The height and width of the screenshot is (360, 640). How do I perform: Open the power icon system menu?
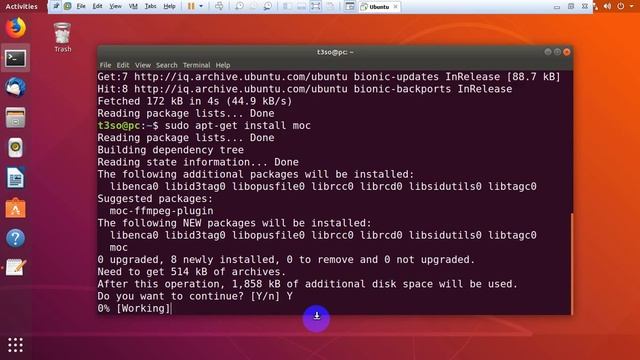[621, 6]
